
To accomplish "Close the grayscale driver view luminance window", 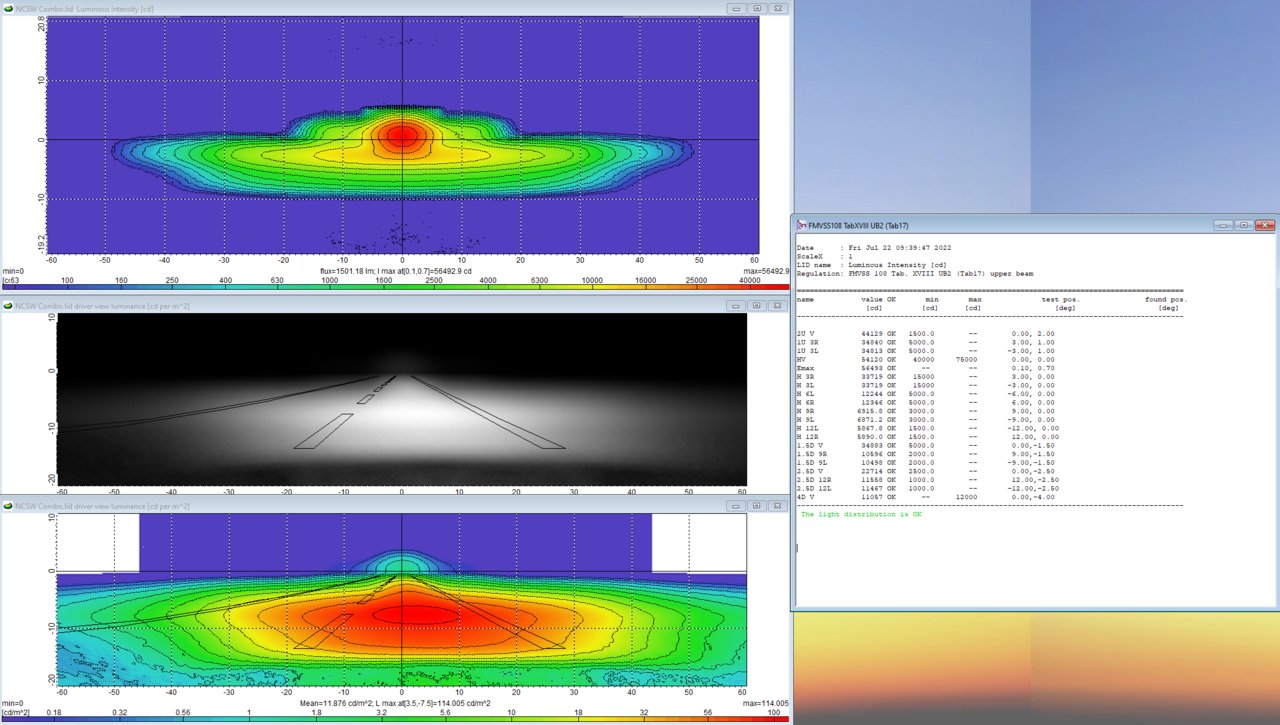I will point(777,305).
